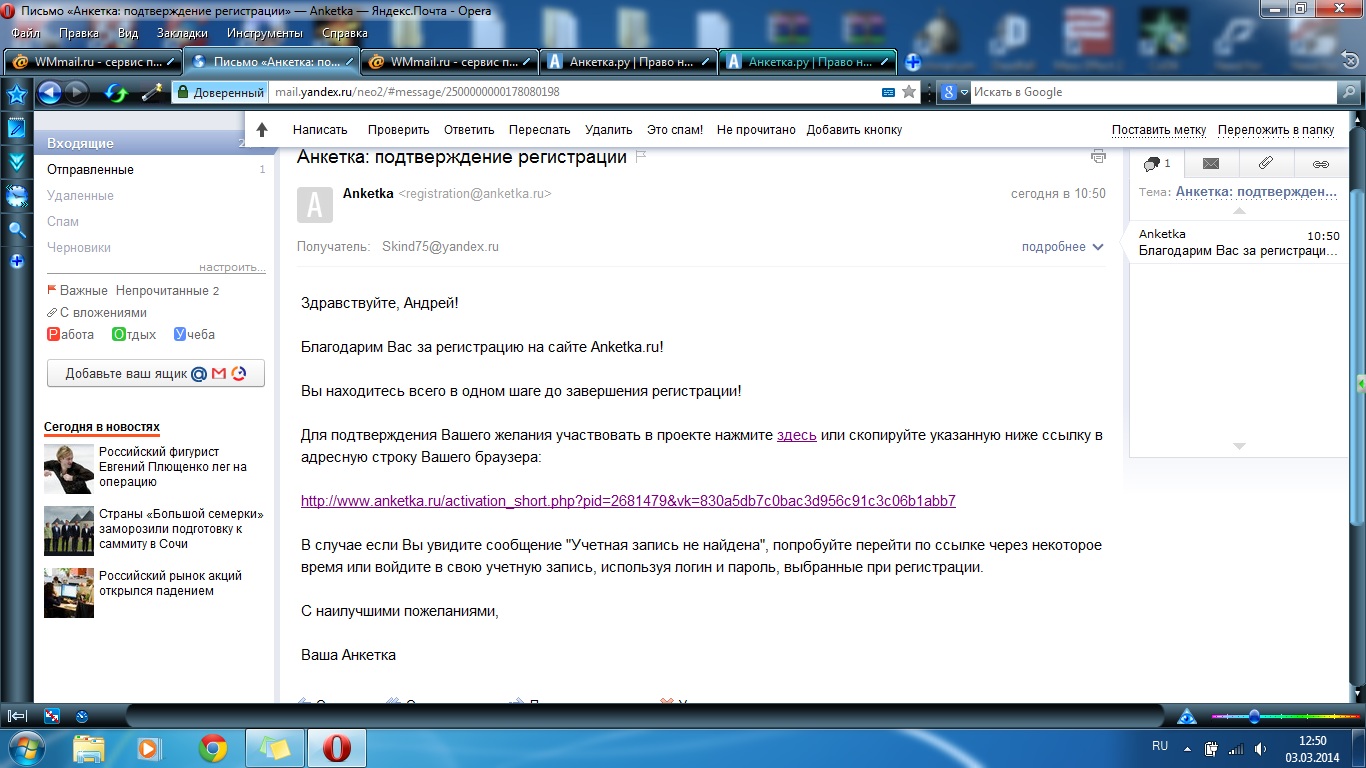This screenshot has width=1366, height=768.
Task: Add a new panel with sidebar plus icon
Action: tap(16, 262)
